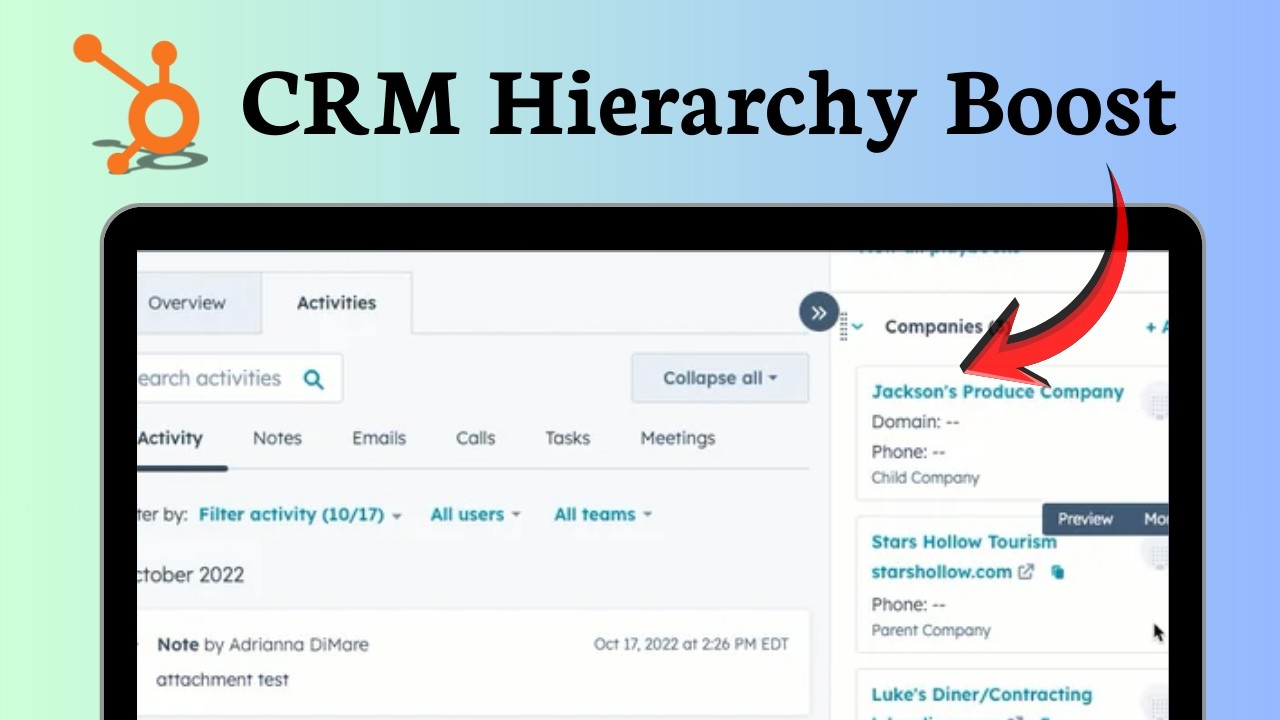Click the 'attachment test' note text
This screenshot has height=720, width=1280.
pyautogui.click(x=223, y=680)
